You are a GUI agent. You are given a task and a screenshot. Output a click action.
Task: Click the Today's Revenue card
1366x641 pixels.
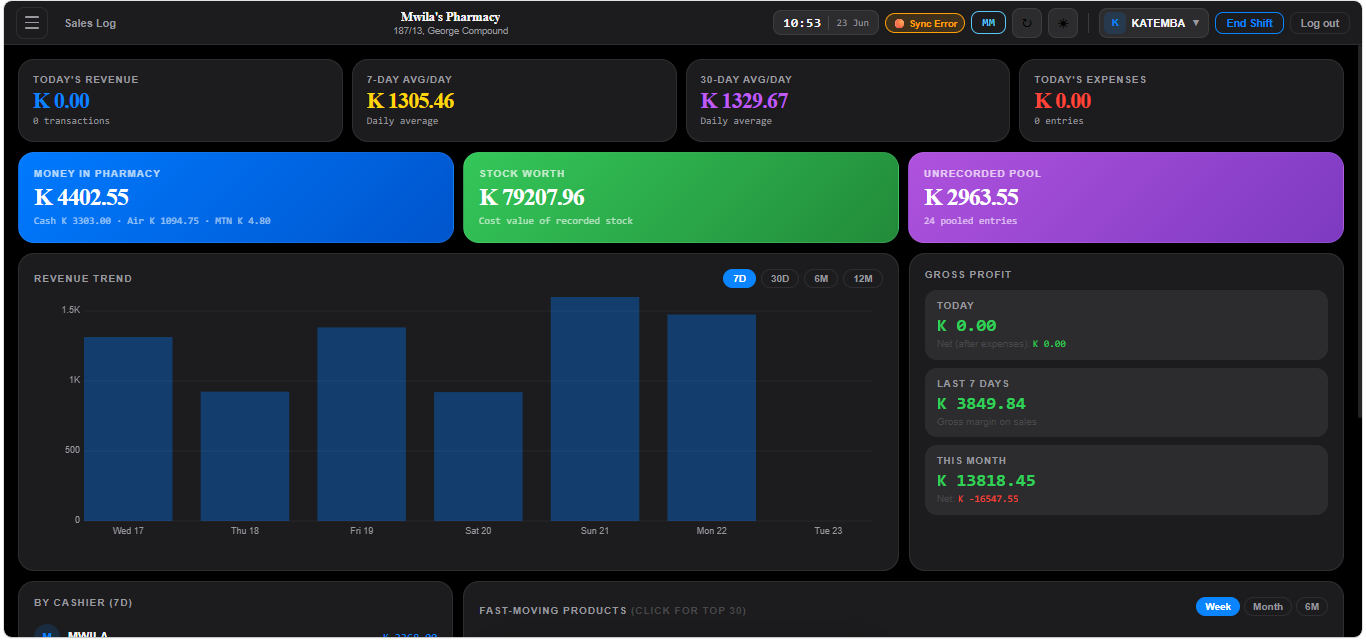pos(180,100)
